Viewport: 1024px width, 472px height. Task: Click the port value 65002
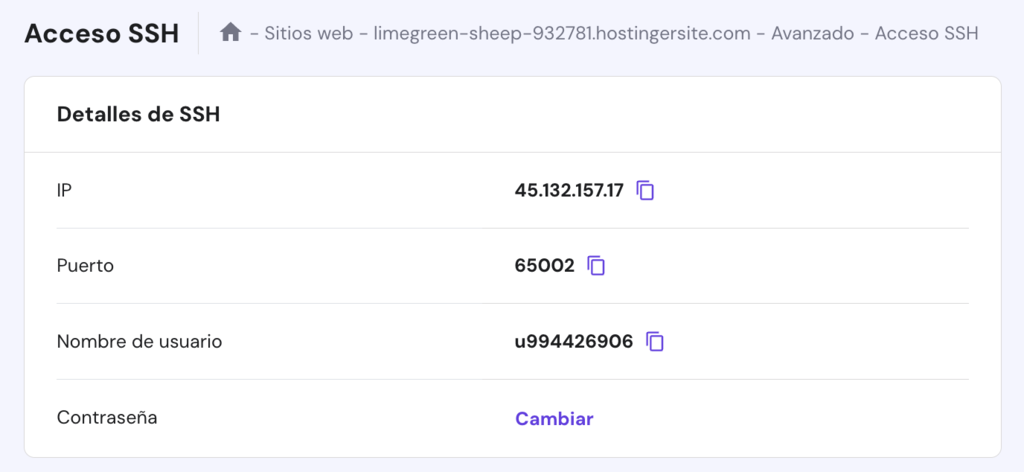coord(544,266)
